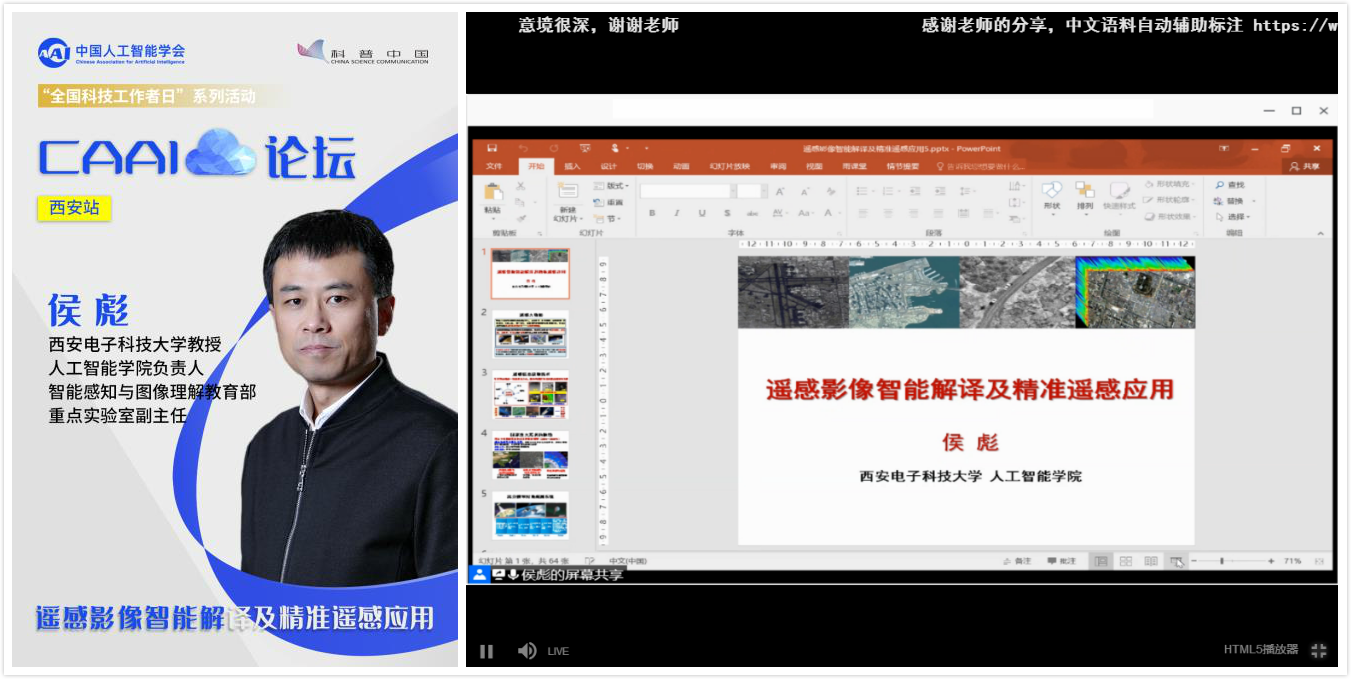Exit fullscreen using the player corner icon

pos(1318,650)
